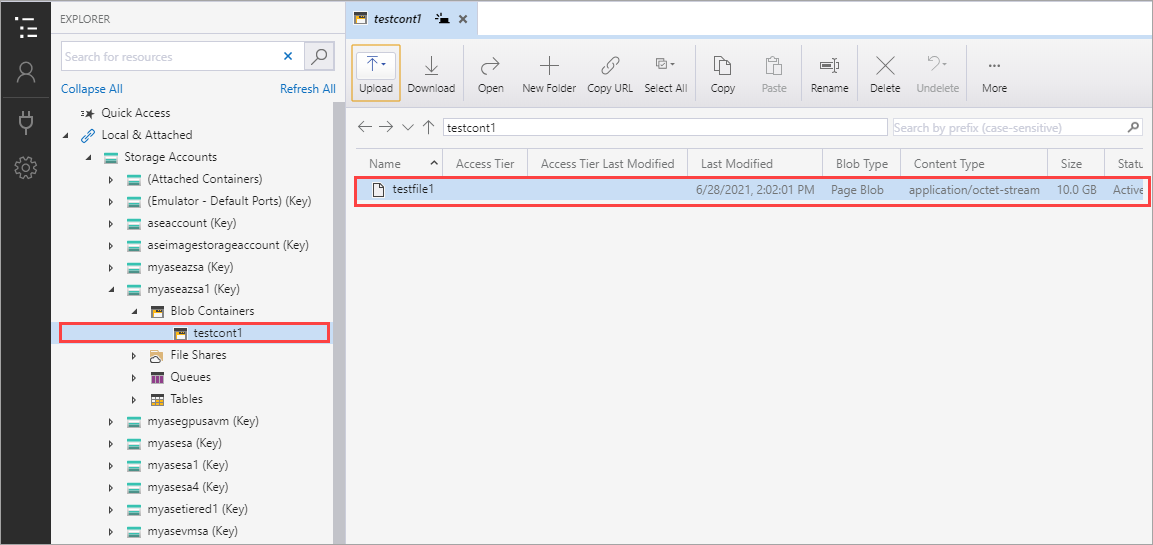Click the 10.0 GB size cell
This screenshot has height=545, width=1153.
[1077, 190]
